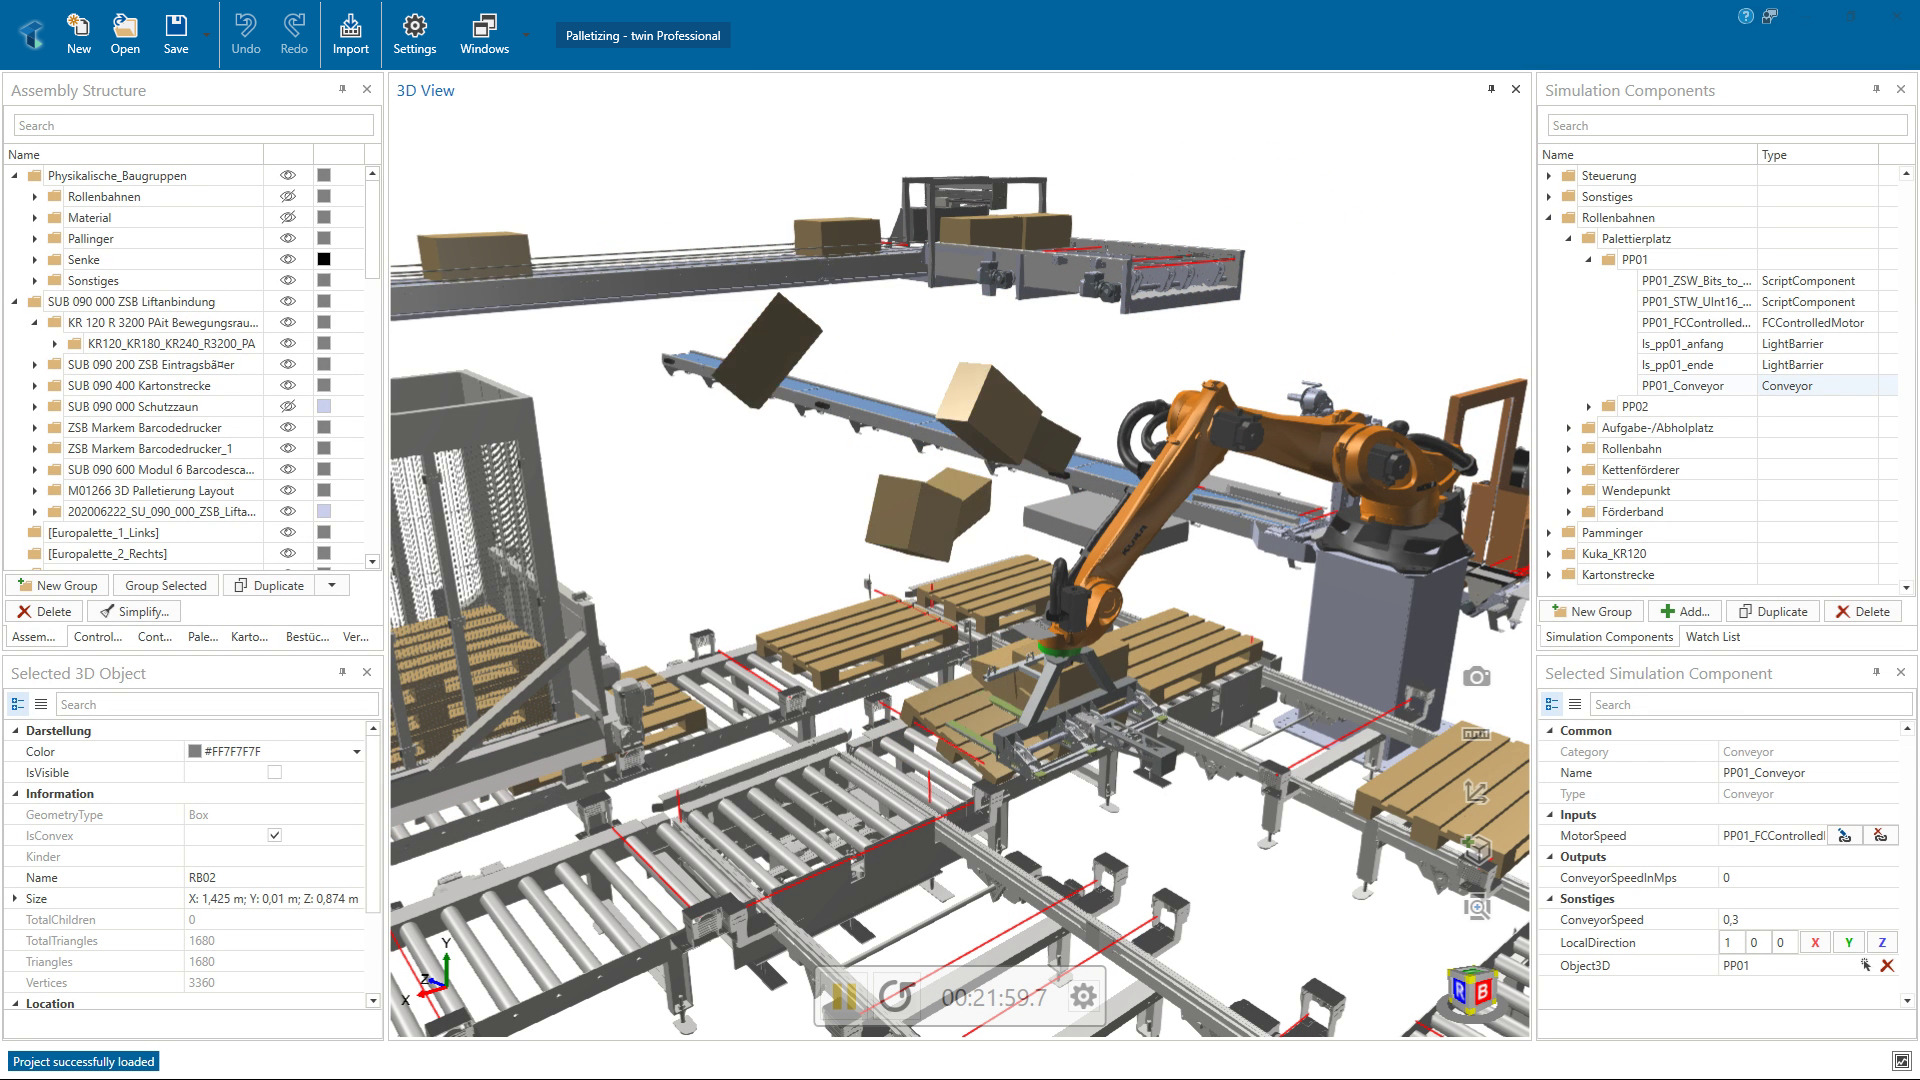Click the view orientation cube
The image size is (1920, 1080).
point(1471,990)
